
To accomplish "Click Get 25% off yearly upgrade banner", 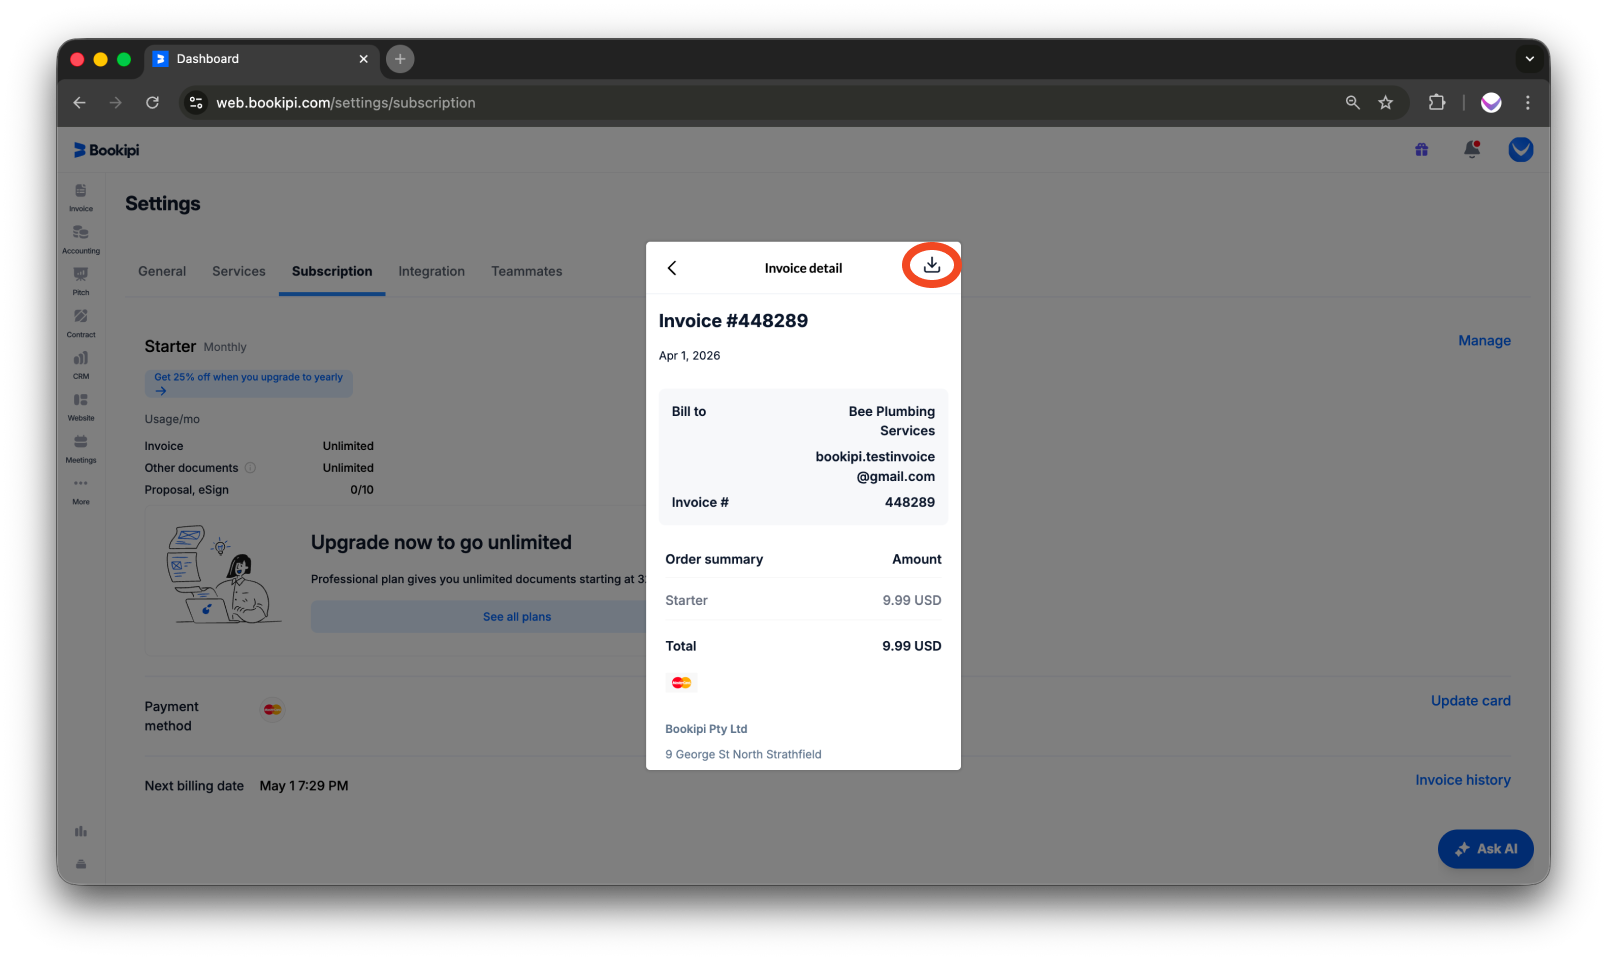I will pyautogui.click(x=248, y=383).
